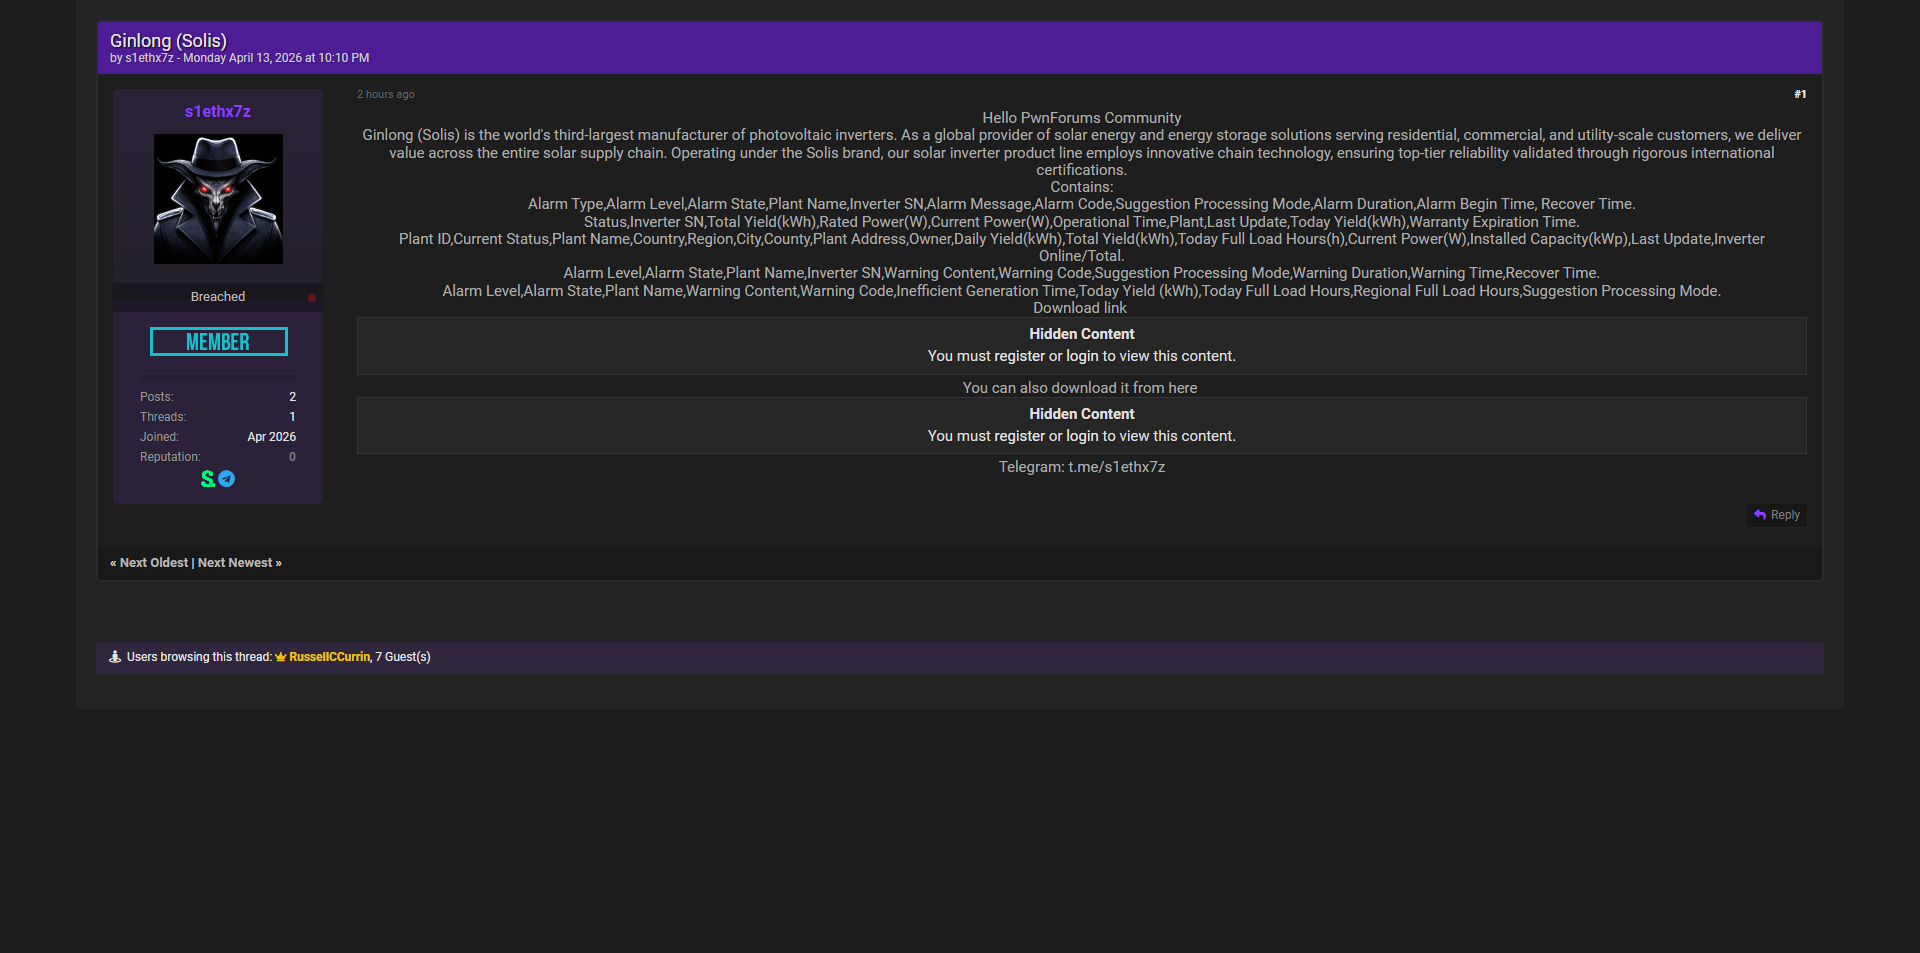The width and height of the screenshot is (1920, 953).
Task: Click the MEMBER rank badge
Action: click(218, 342)
